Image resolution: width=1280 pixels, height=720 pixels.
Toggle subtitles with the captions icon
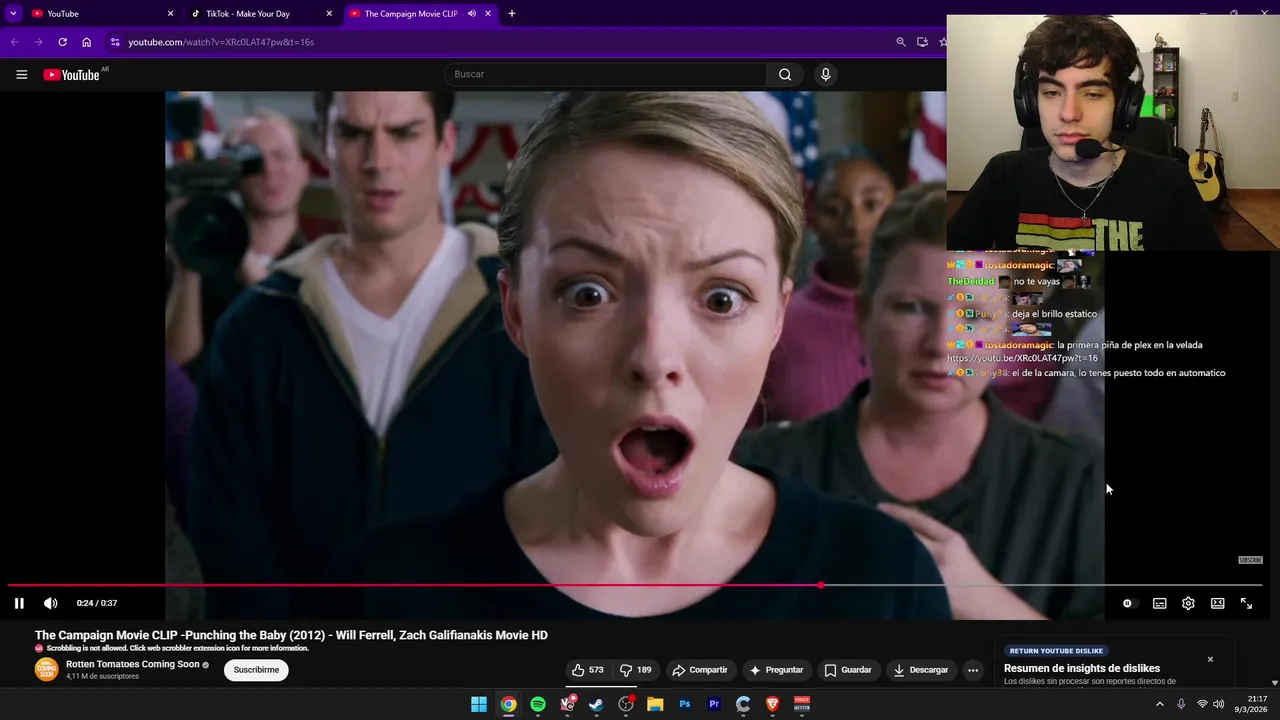(1159, 603)
